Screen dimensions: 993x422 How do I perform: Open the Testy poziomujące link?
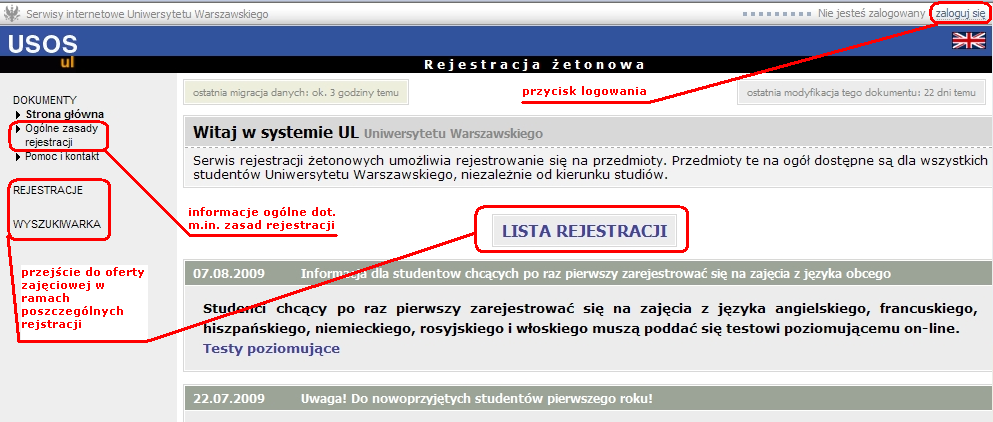click(271, 348)
